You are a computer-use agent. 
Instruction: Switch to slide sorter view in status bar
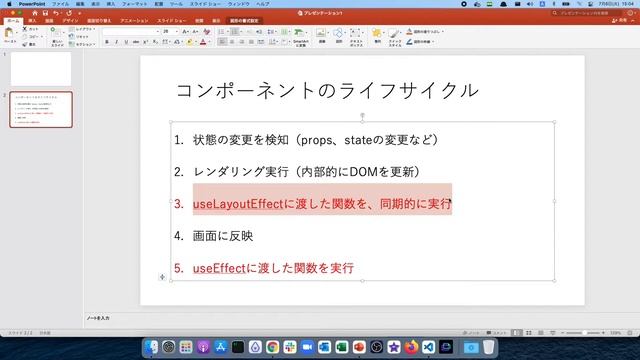[x=529, y=333]
